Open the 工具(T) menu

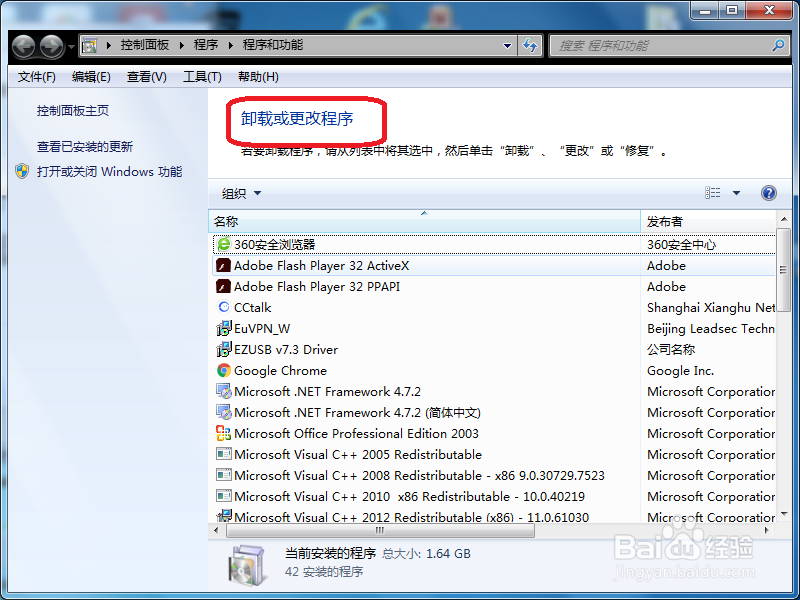point(202,77)
